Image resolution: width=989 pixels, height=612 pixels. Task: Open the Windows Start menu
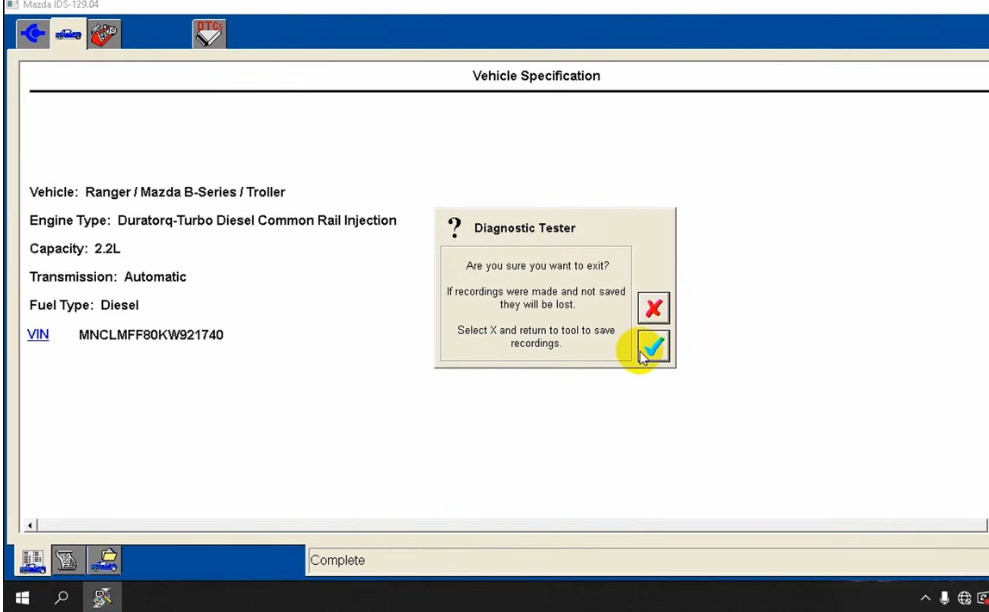(22, 597)
